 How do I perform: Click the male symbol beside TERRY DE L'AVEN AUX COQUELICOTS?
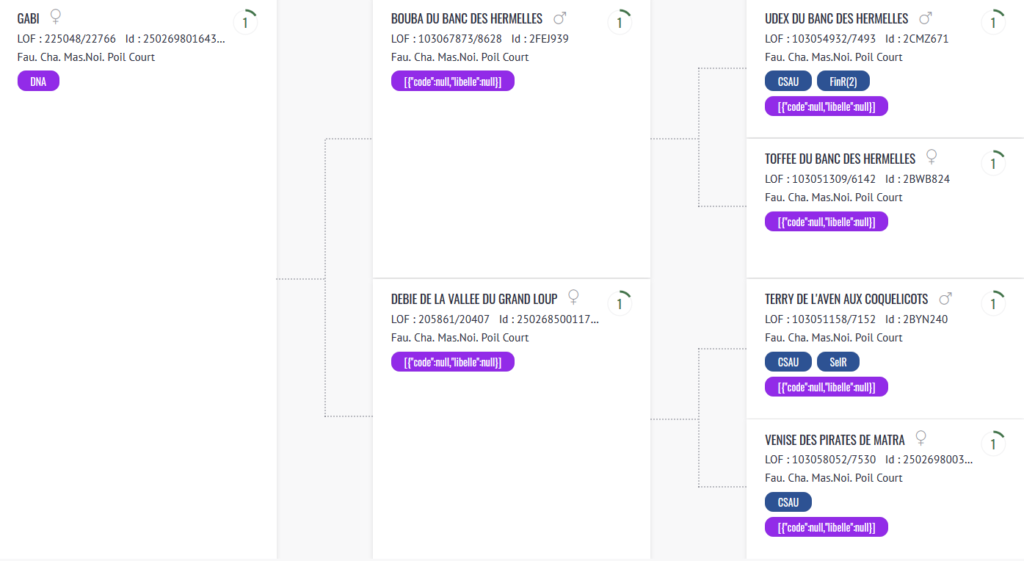[x=945, y=298]
